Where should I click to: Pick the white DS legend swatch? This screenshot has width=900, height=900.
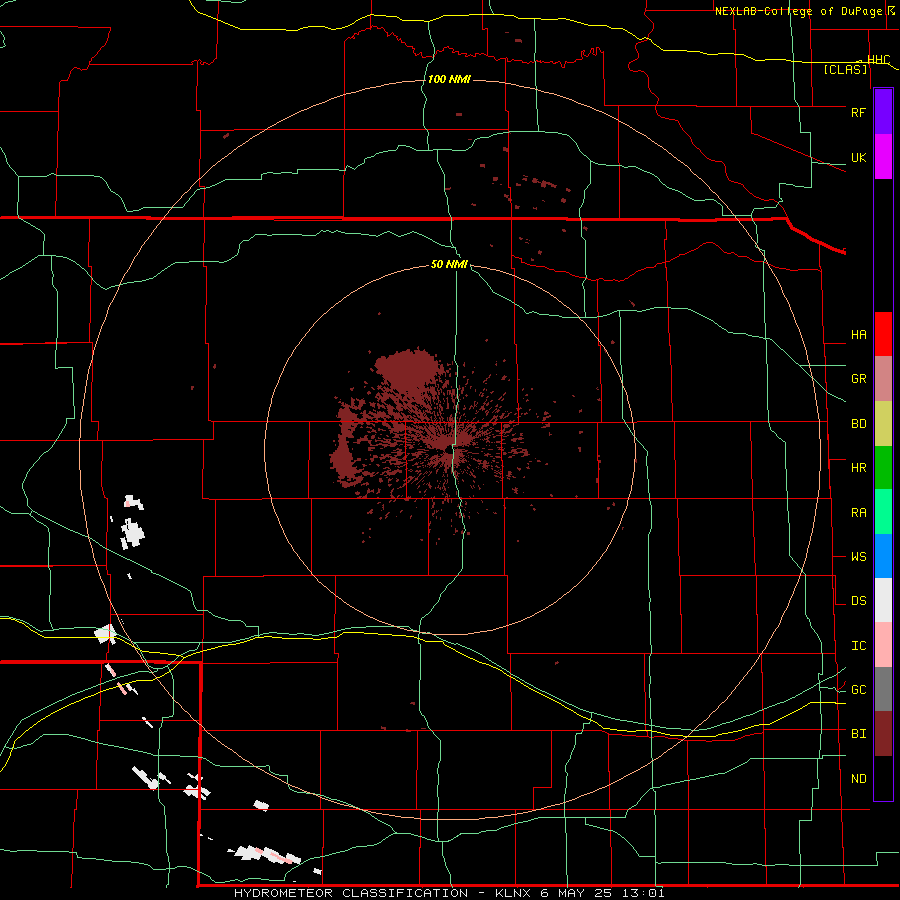click(883, 600)
